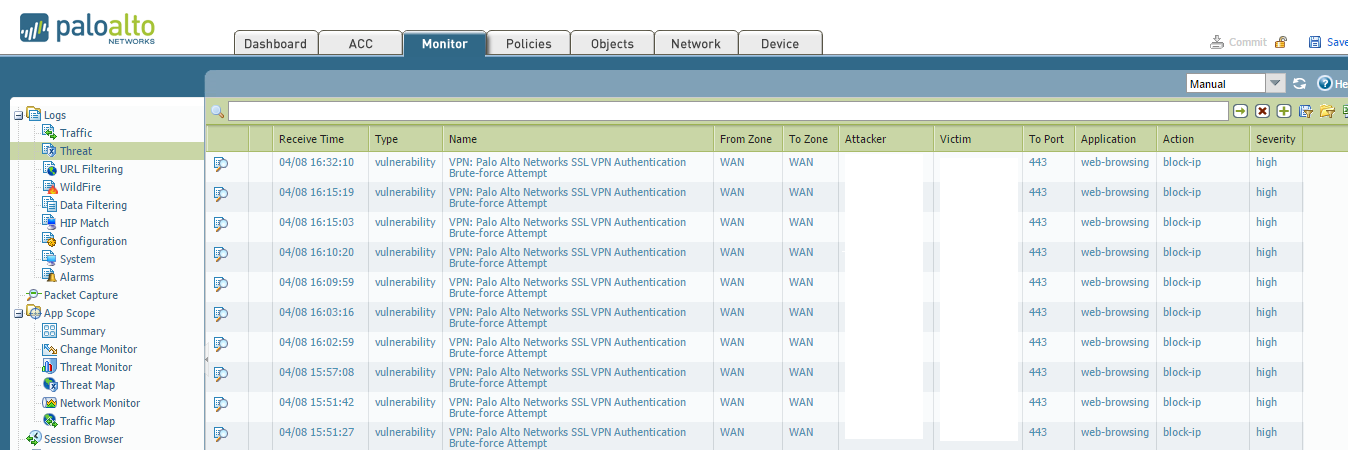Refresh the log view using the refresh icon
The image size is (1348, 450).
(1300, 84)
